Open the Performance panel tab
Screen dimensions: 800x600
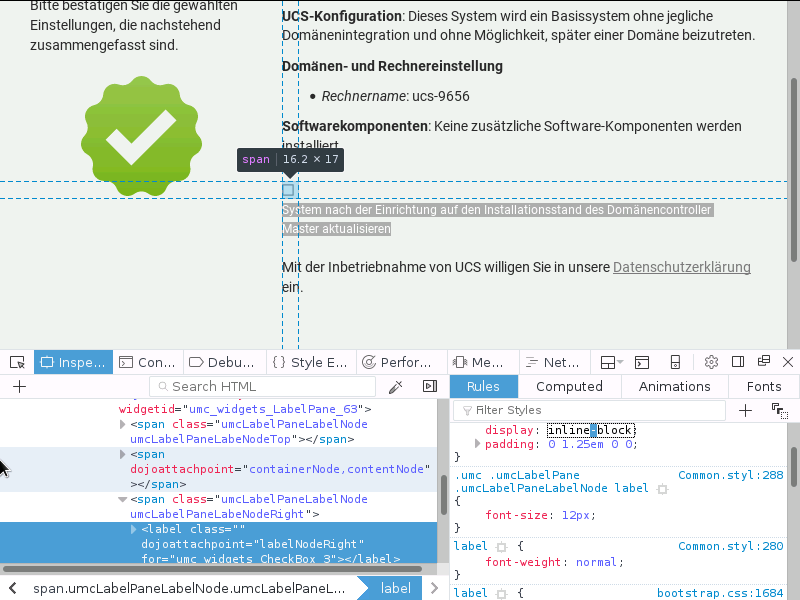(397, 362)
